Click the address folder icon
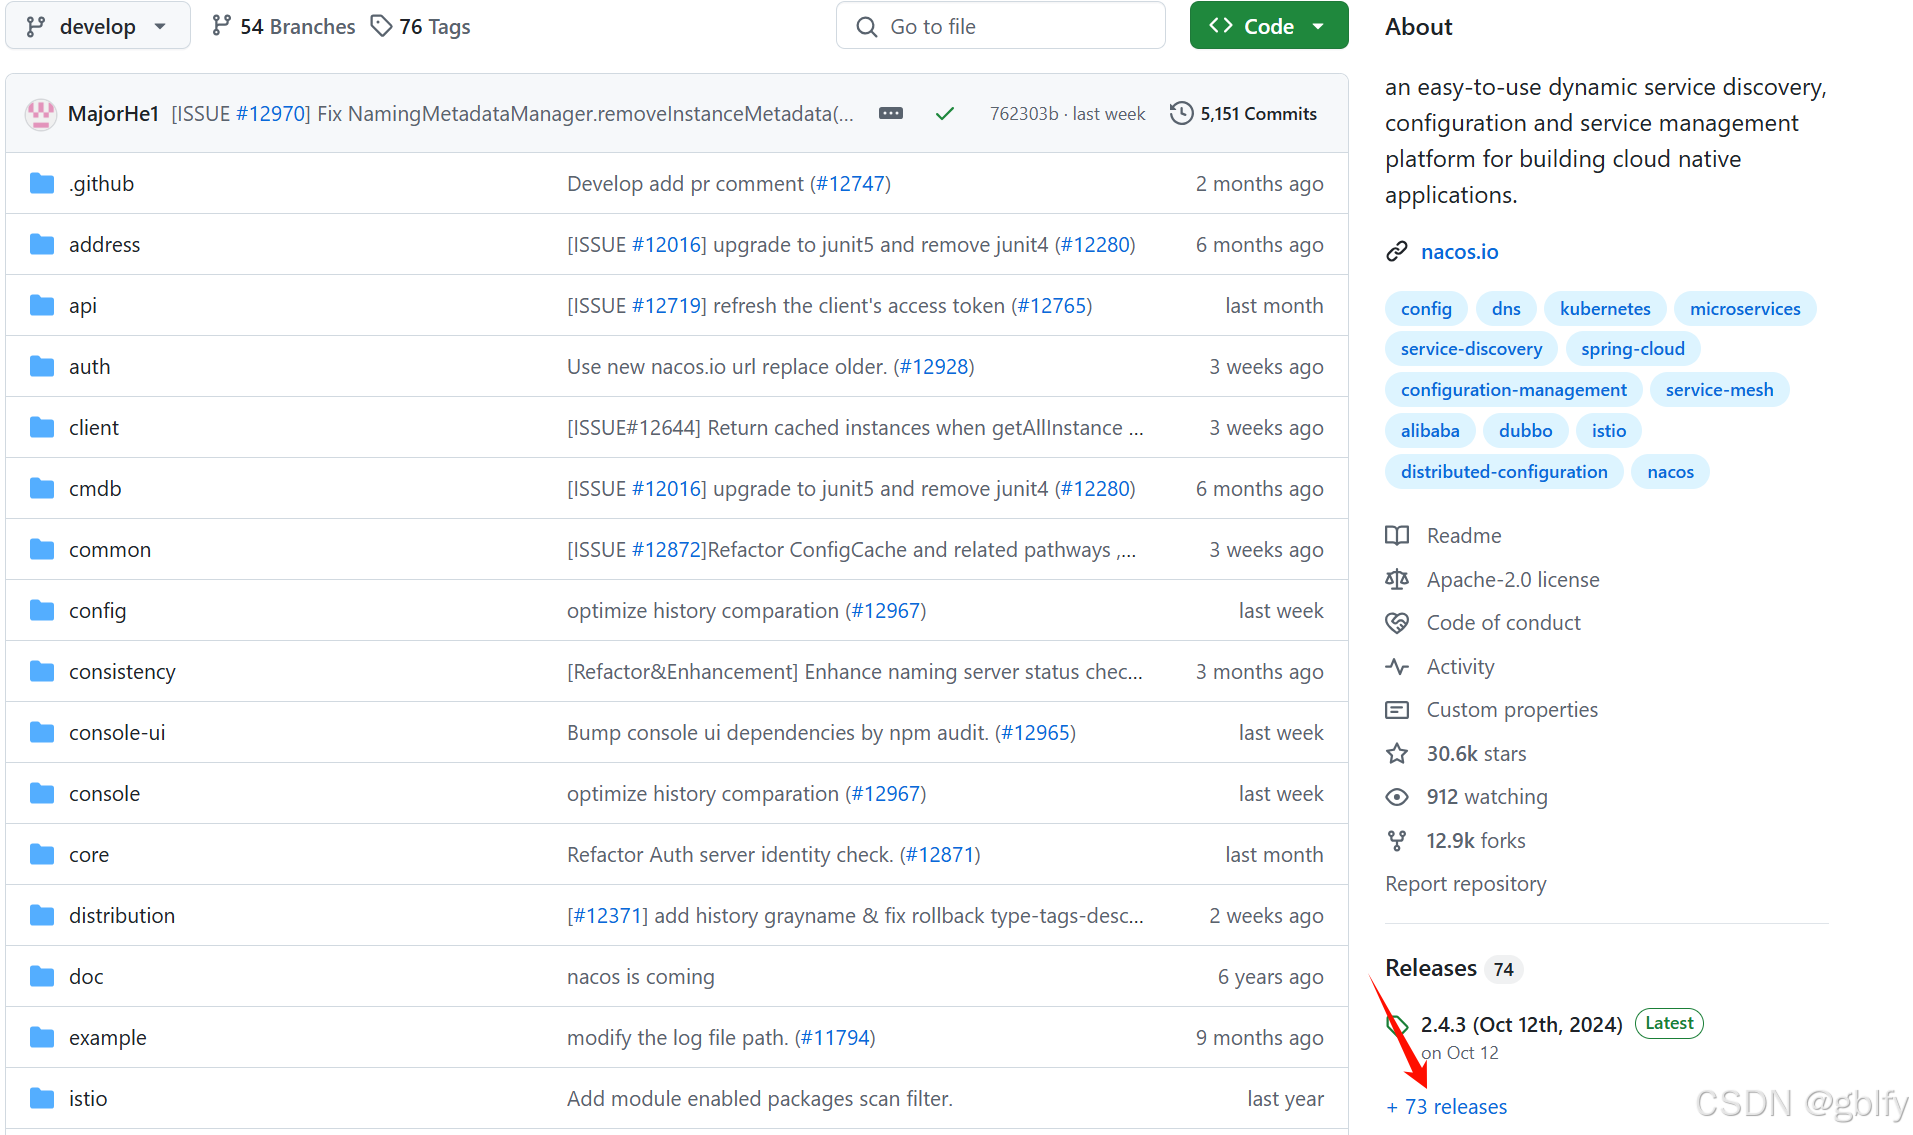This screenshot has height=1135, width=1913. pyautogui.click(x=42, y=245)
